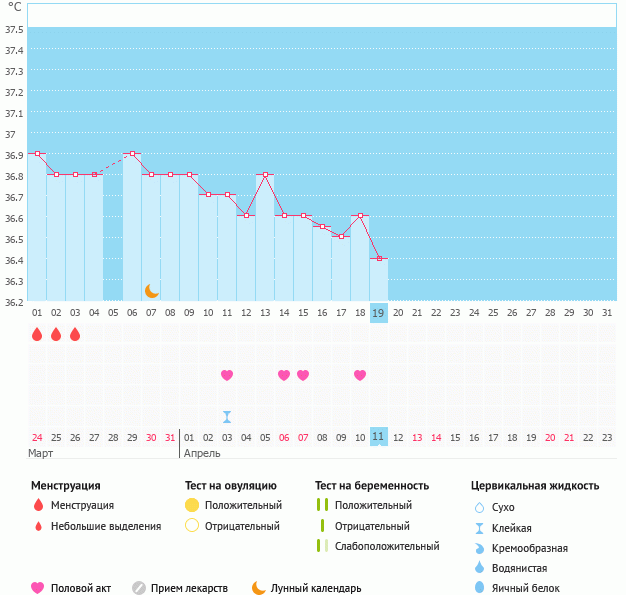626x595 pixels.
Task: Click the temperature point on day 13
Action: tap(265, 175)
